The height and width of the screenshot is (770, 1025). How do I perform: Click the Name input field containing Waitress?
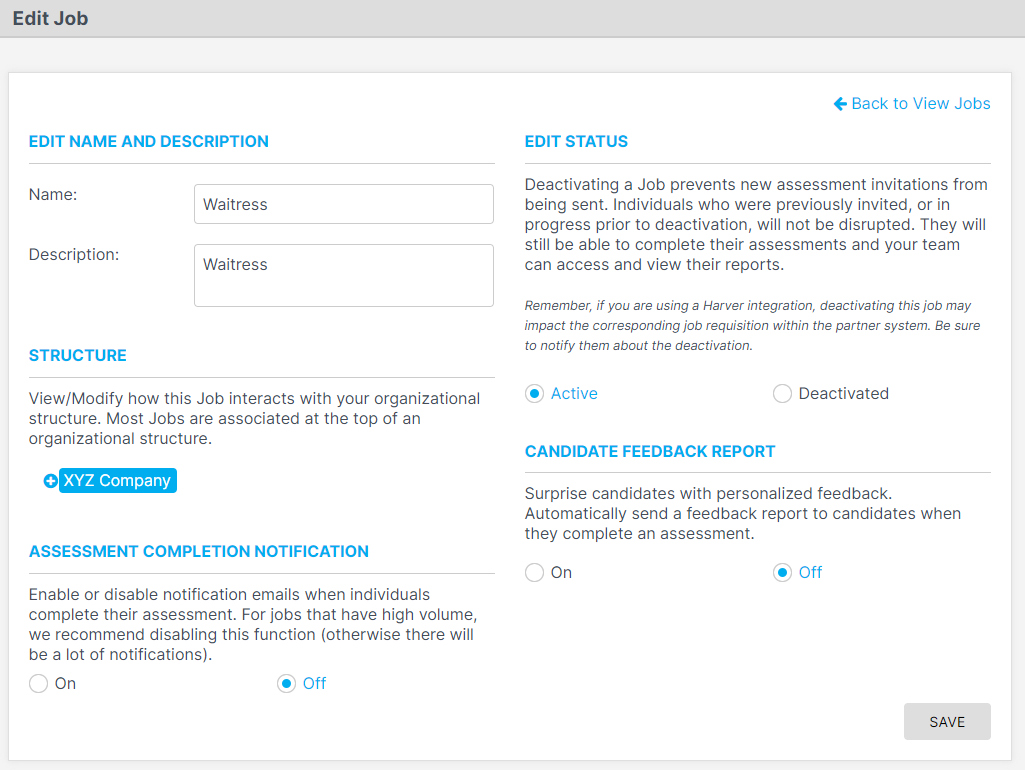tap(344, 204)
